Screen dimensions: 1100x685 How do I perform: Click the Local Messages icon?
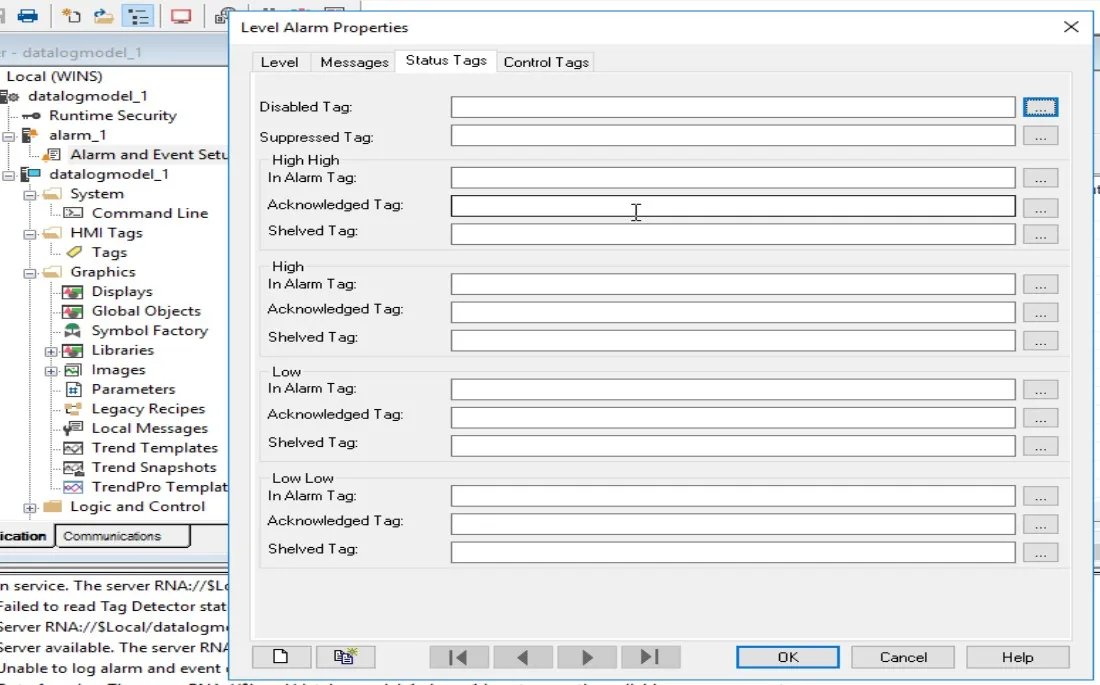pos(73,428)
